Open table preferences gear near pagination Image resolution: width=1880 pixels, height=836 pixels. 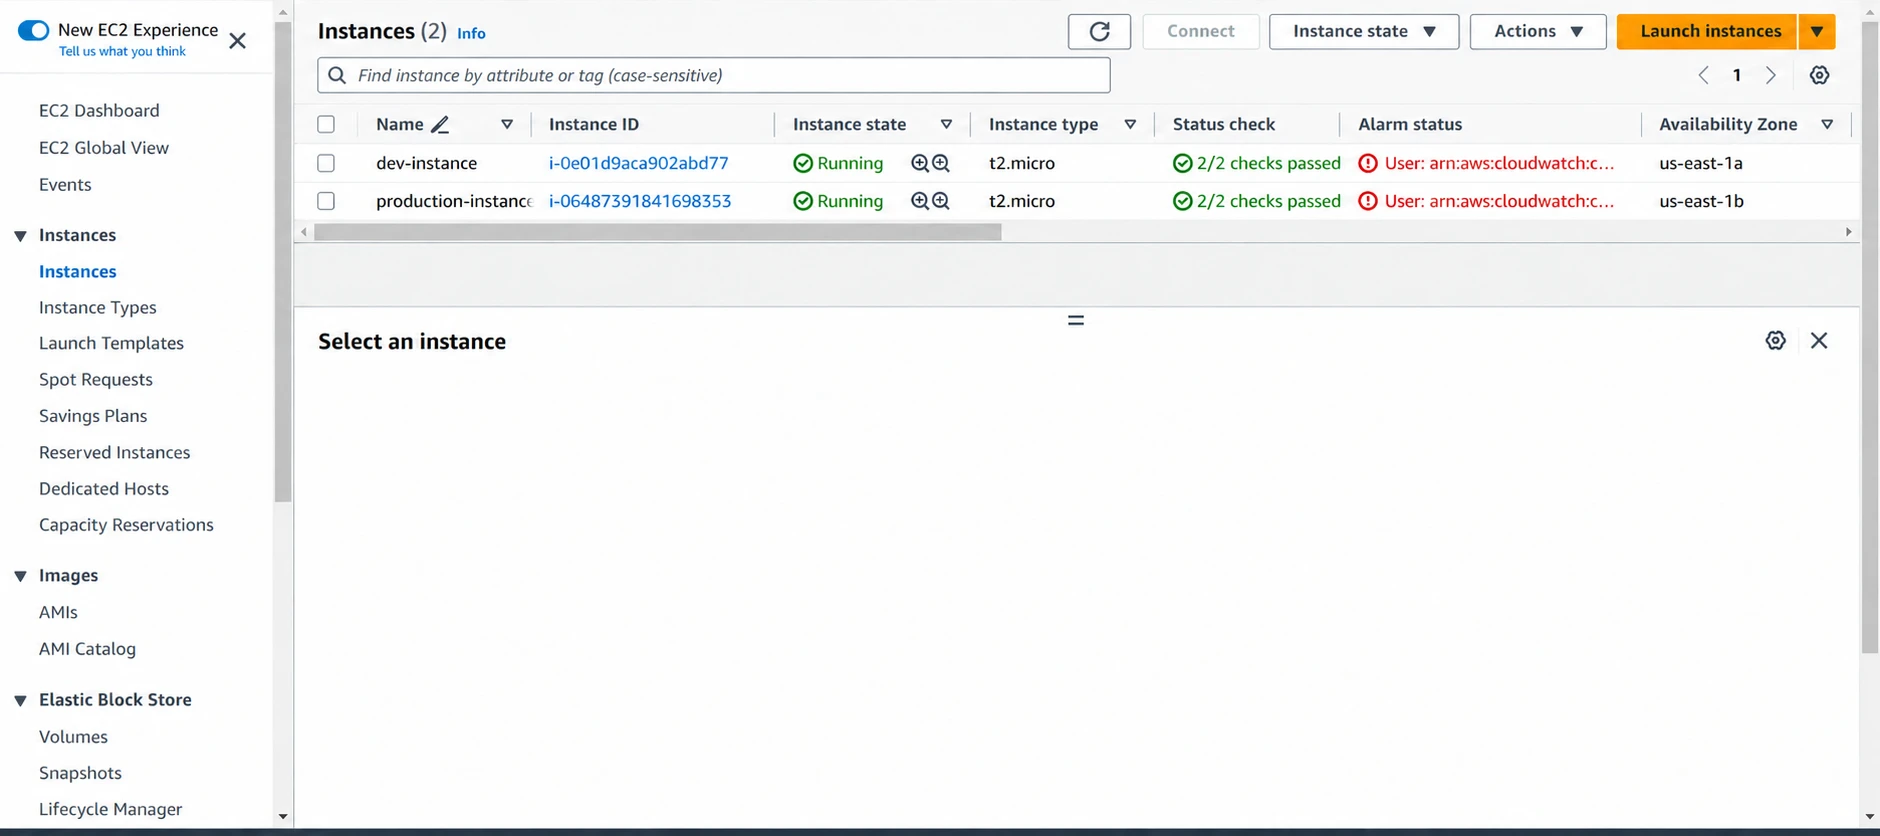click(x=1819, y=75)
